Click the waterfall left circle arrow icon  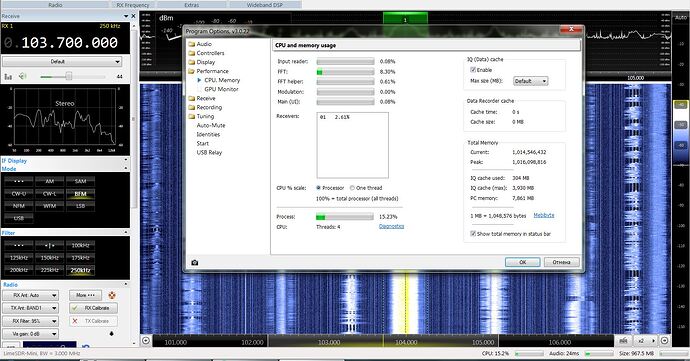[x=146, y=341]
